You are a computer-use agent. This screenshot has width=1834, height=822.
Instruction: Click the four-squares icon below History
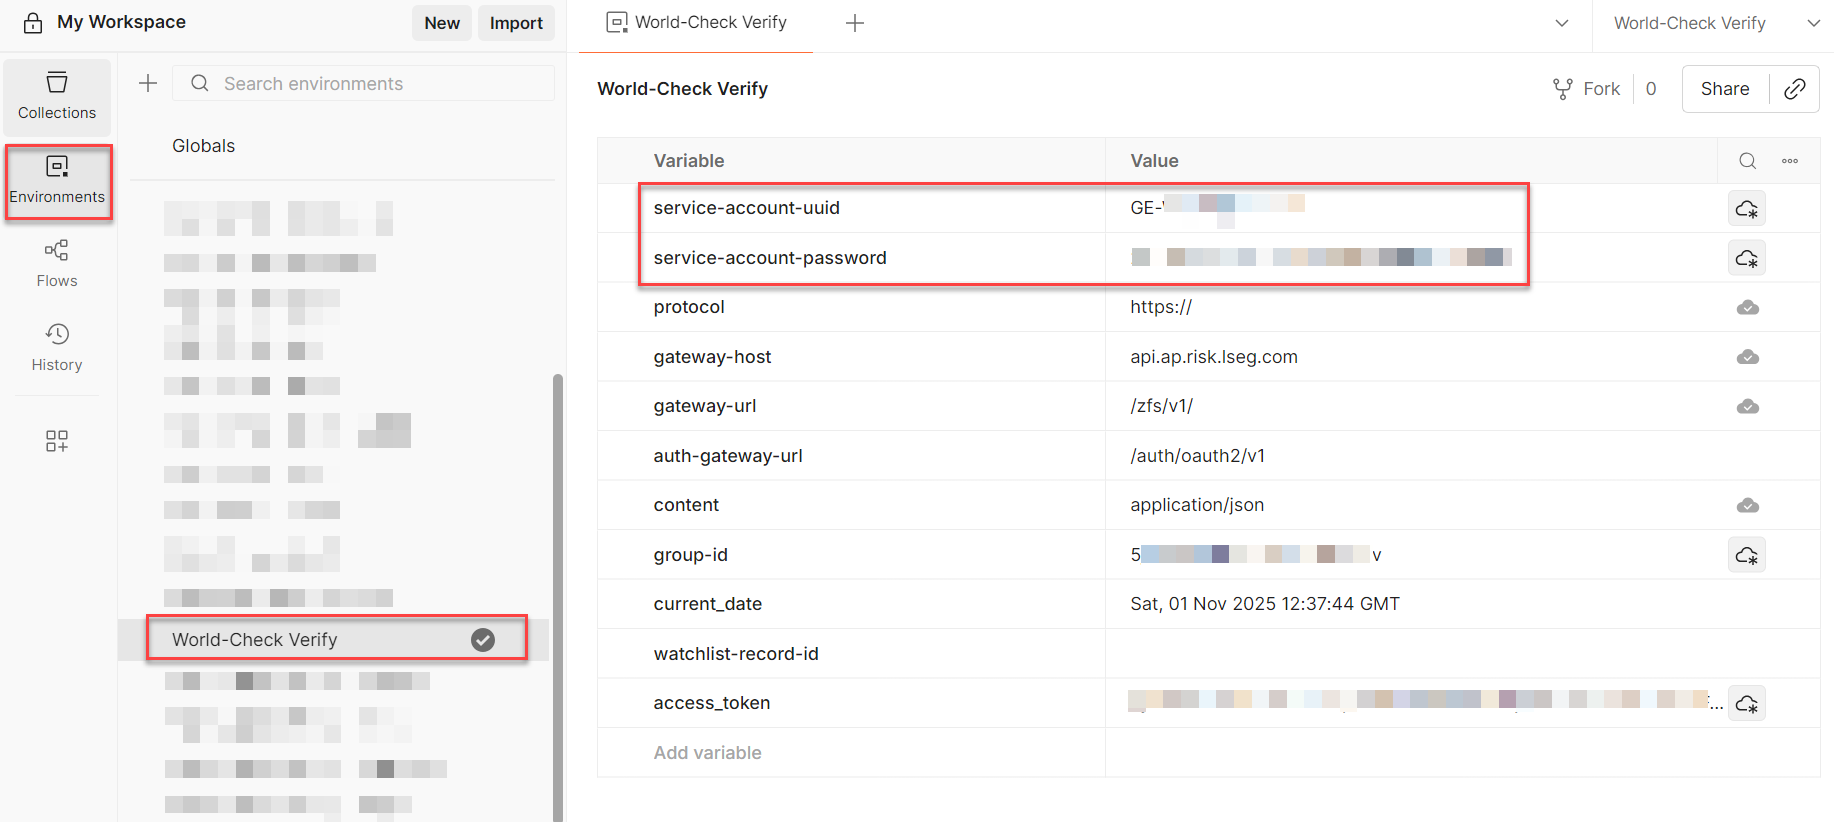(56, 440)
